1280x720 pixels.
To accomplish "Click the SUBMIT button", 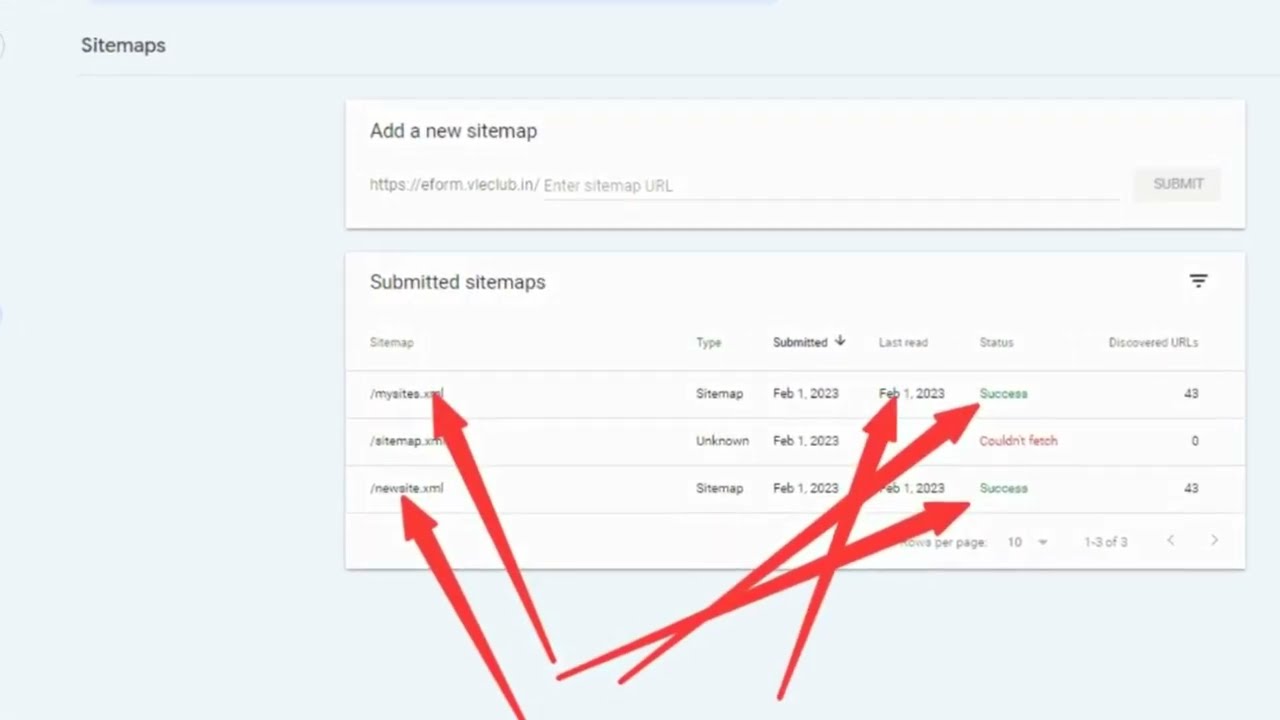I will (1178, 184).
